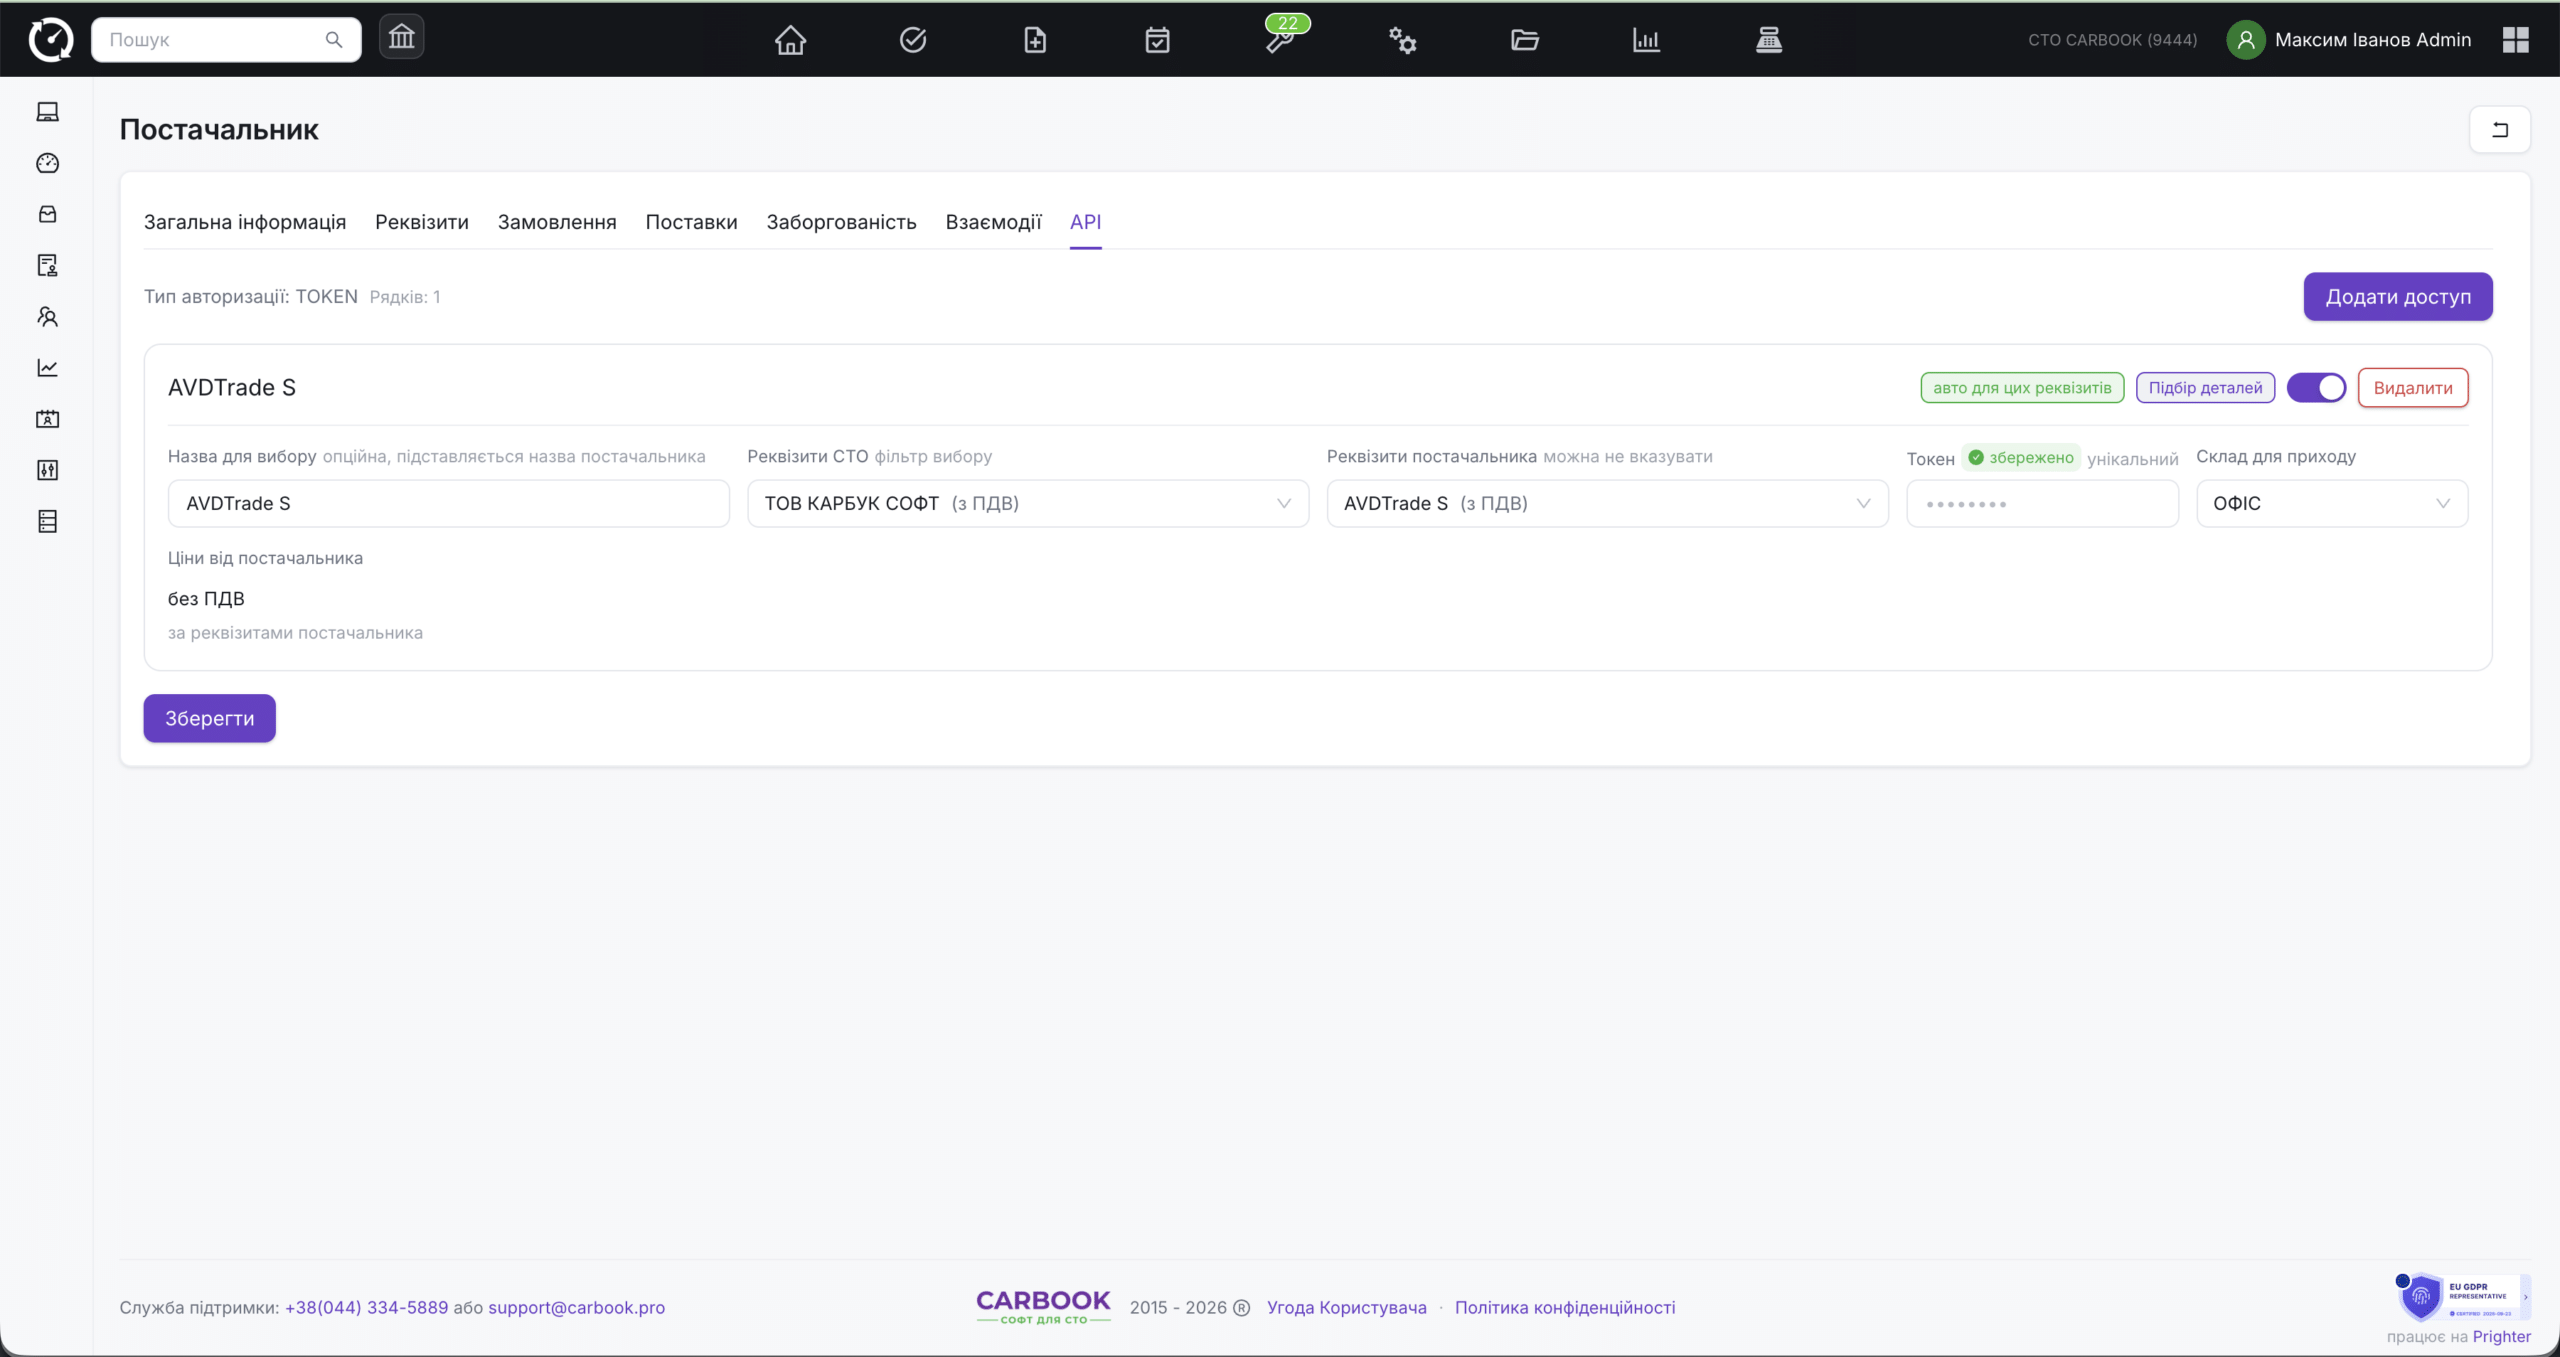The image size is (2560, 1357).
Task: Click the авто для цих реквізитів tag
Action: (2022, 388)
